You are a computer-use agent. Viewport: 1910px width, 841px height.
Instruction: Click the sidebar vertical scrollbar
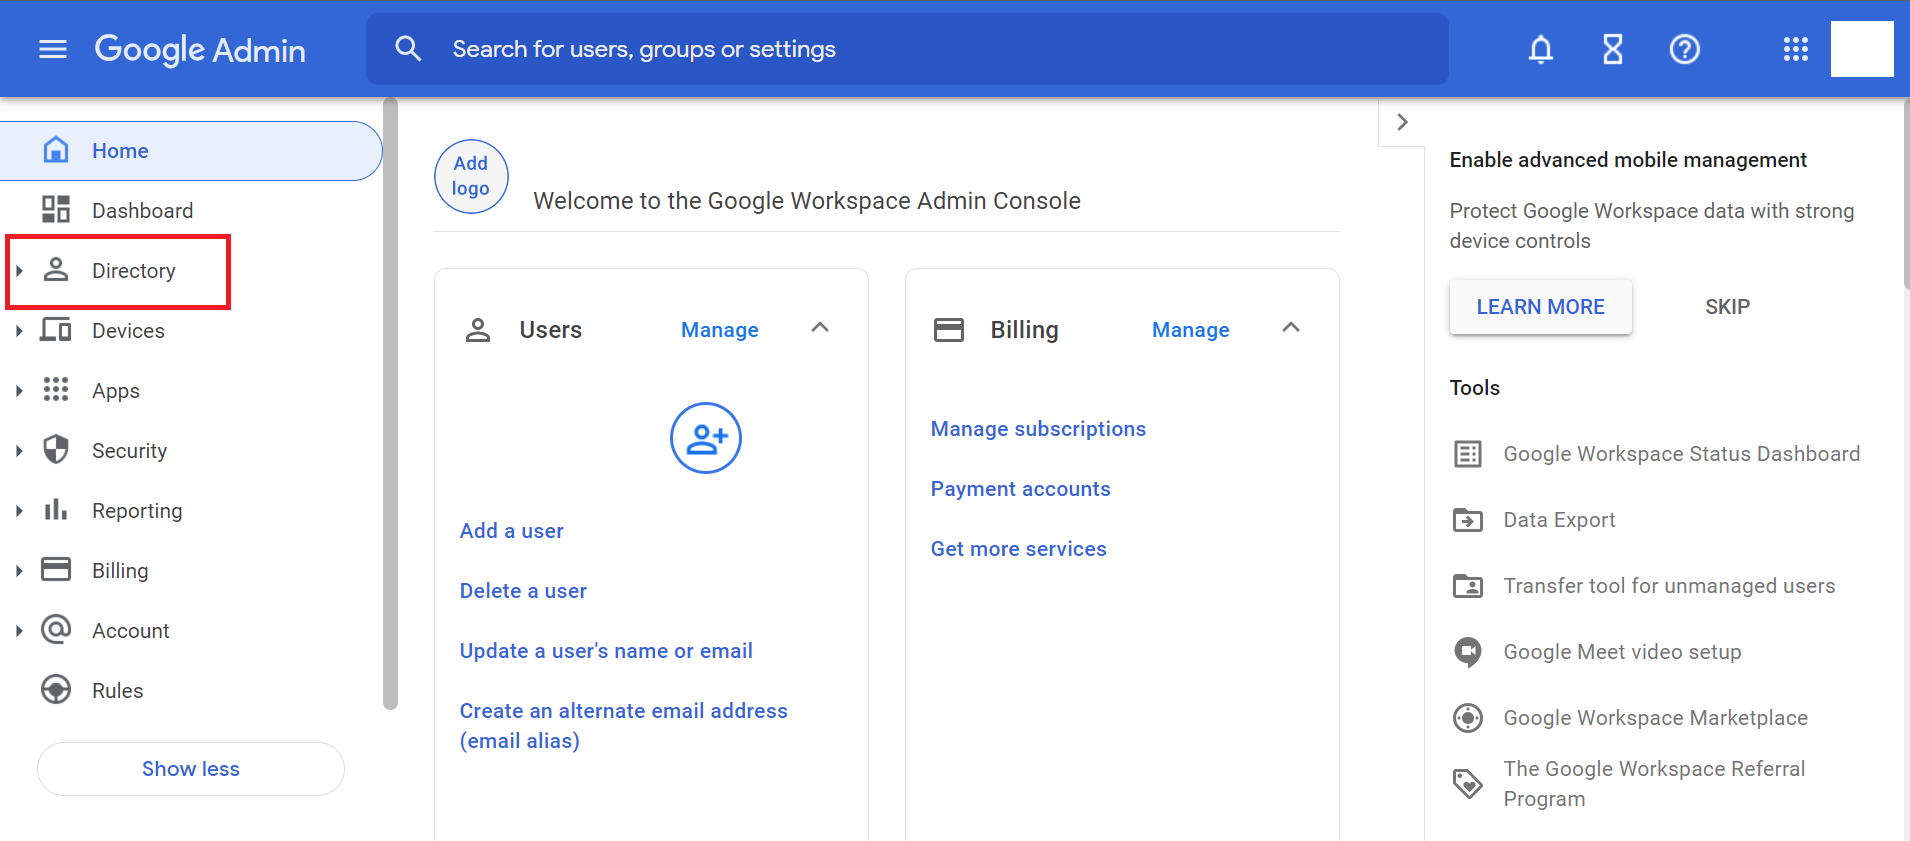(x=390, y=400)
